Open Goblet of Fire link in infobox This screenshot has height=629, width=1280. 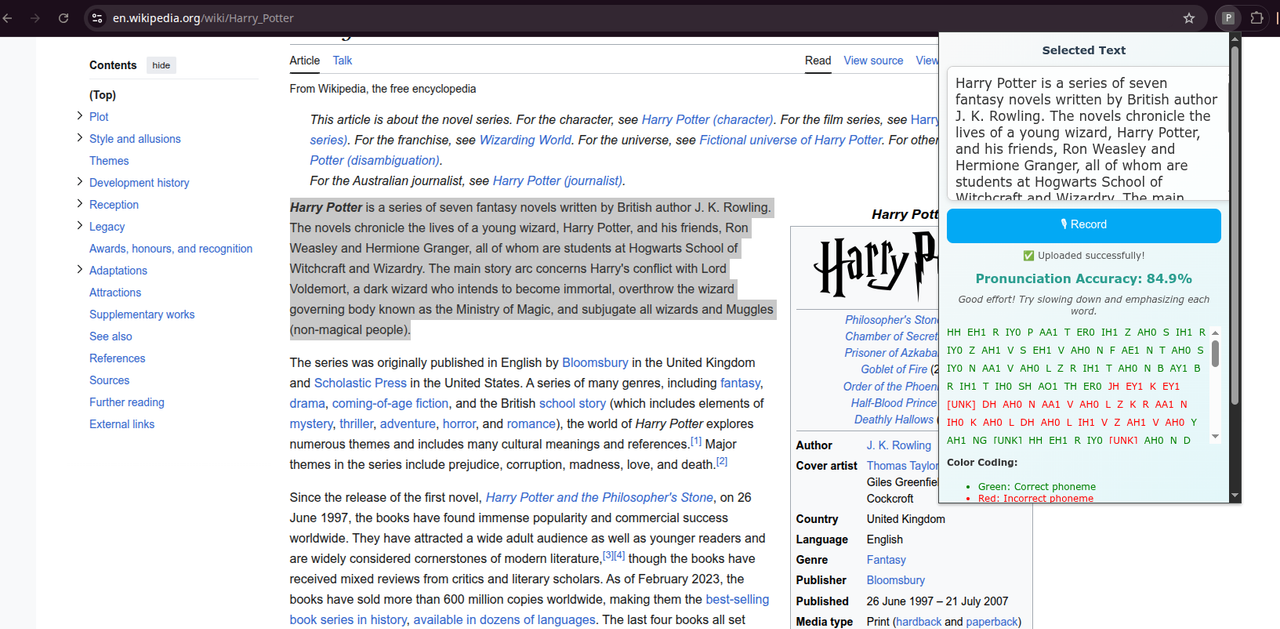coord(895,370)
